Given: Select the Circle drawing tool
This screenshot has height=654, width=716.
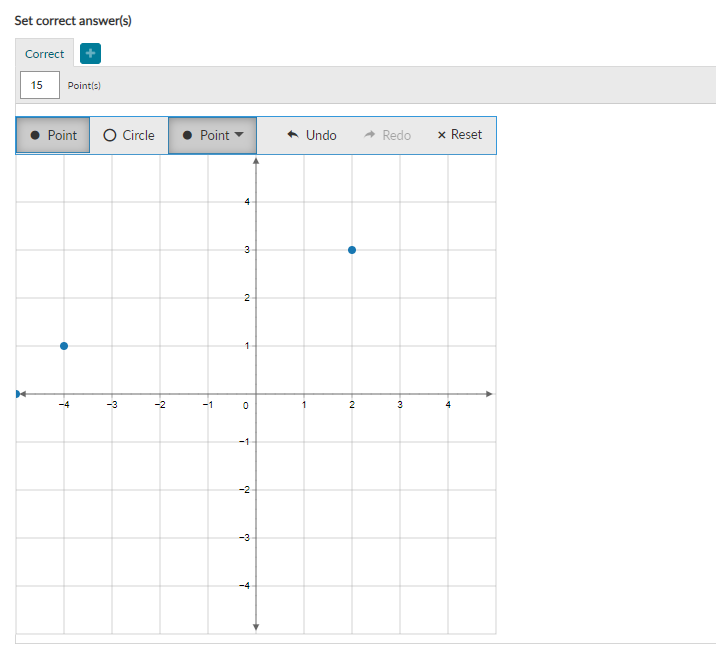Looking at the screenshot, I should 129,135.
